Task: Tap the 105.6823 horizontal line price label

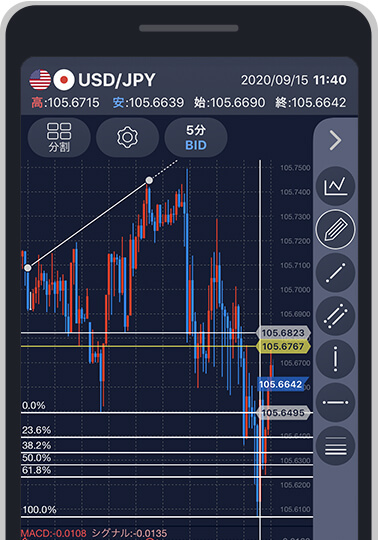Action: [283, 333]
